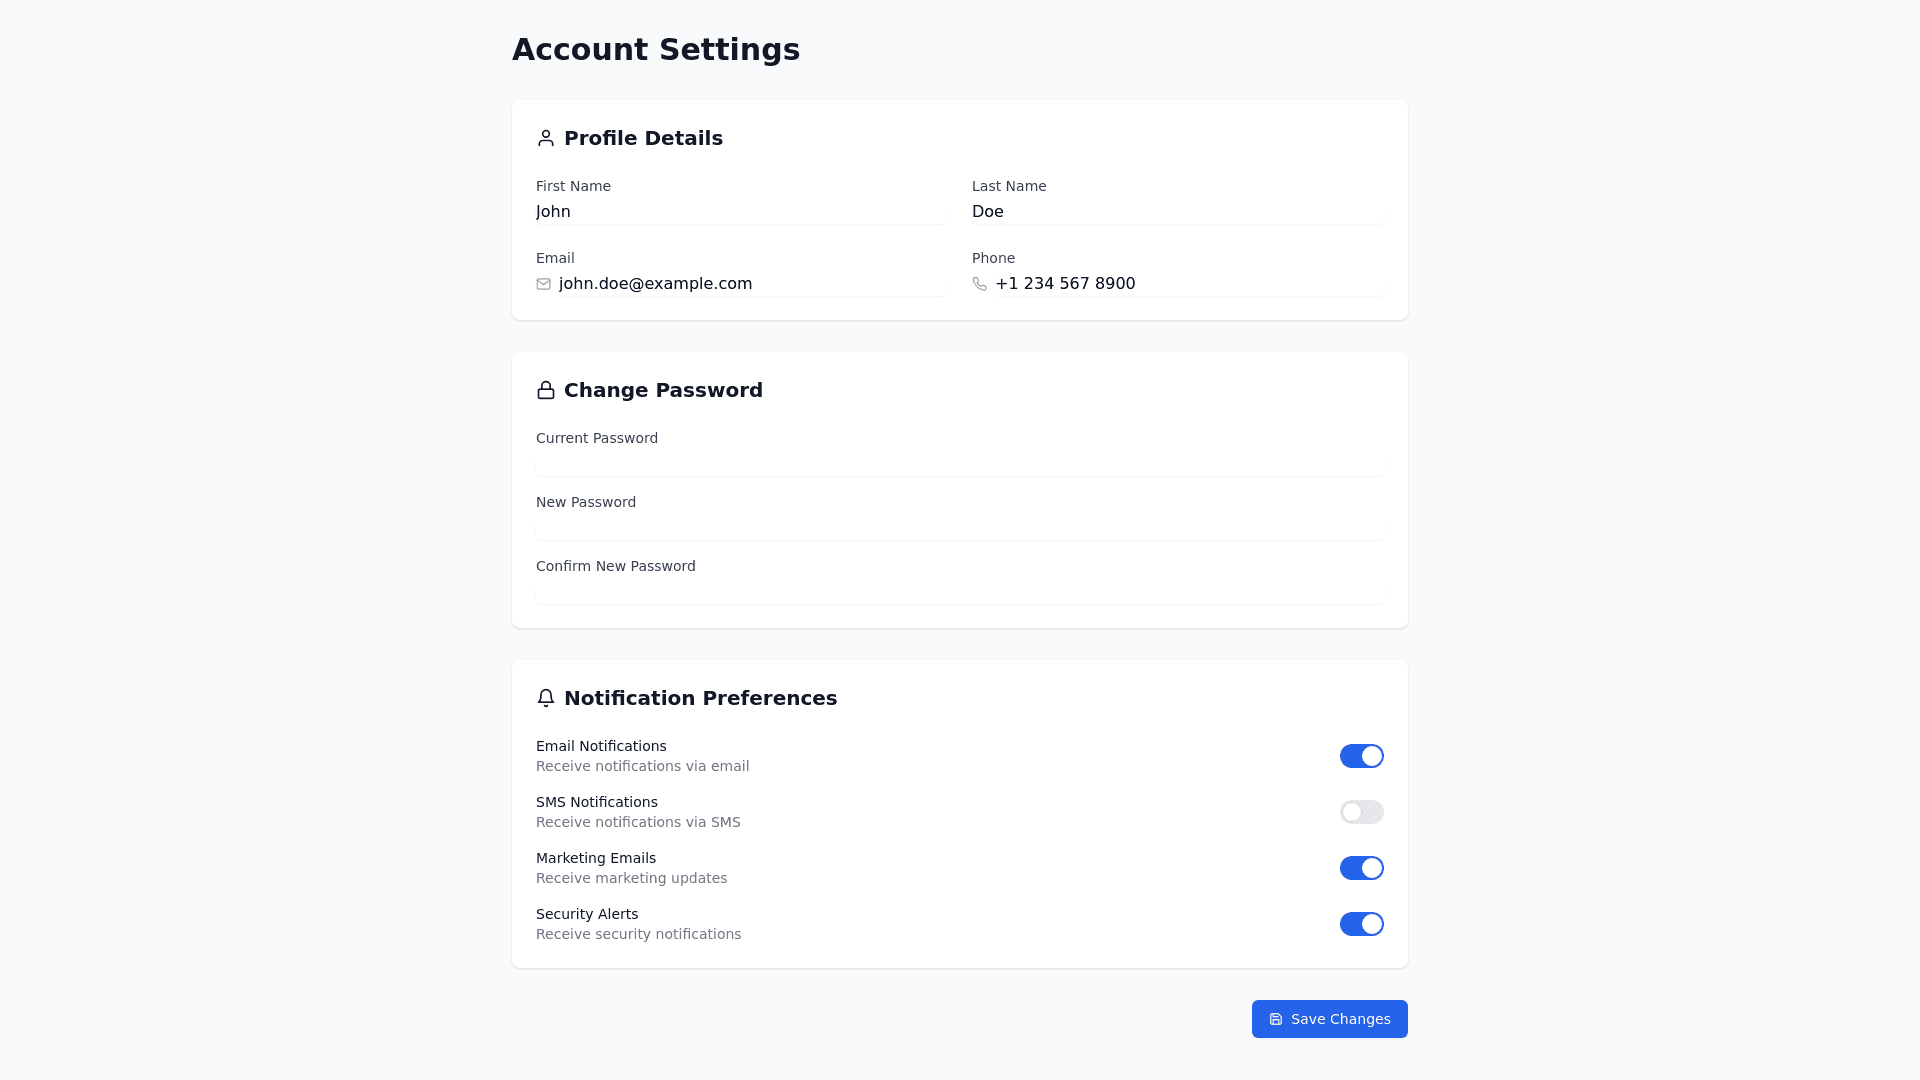Click the New Password input box
Screen dimensions: 1920x1080
959,528
